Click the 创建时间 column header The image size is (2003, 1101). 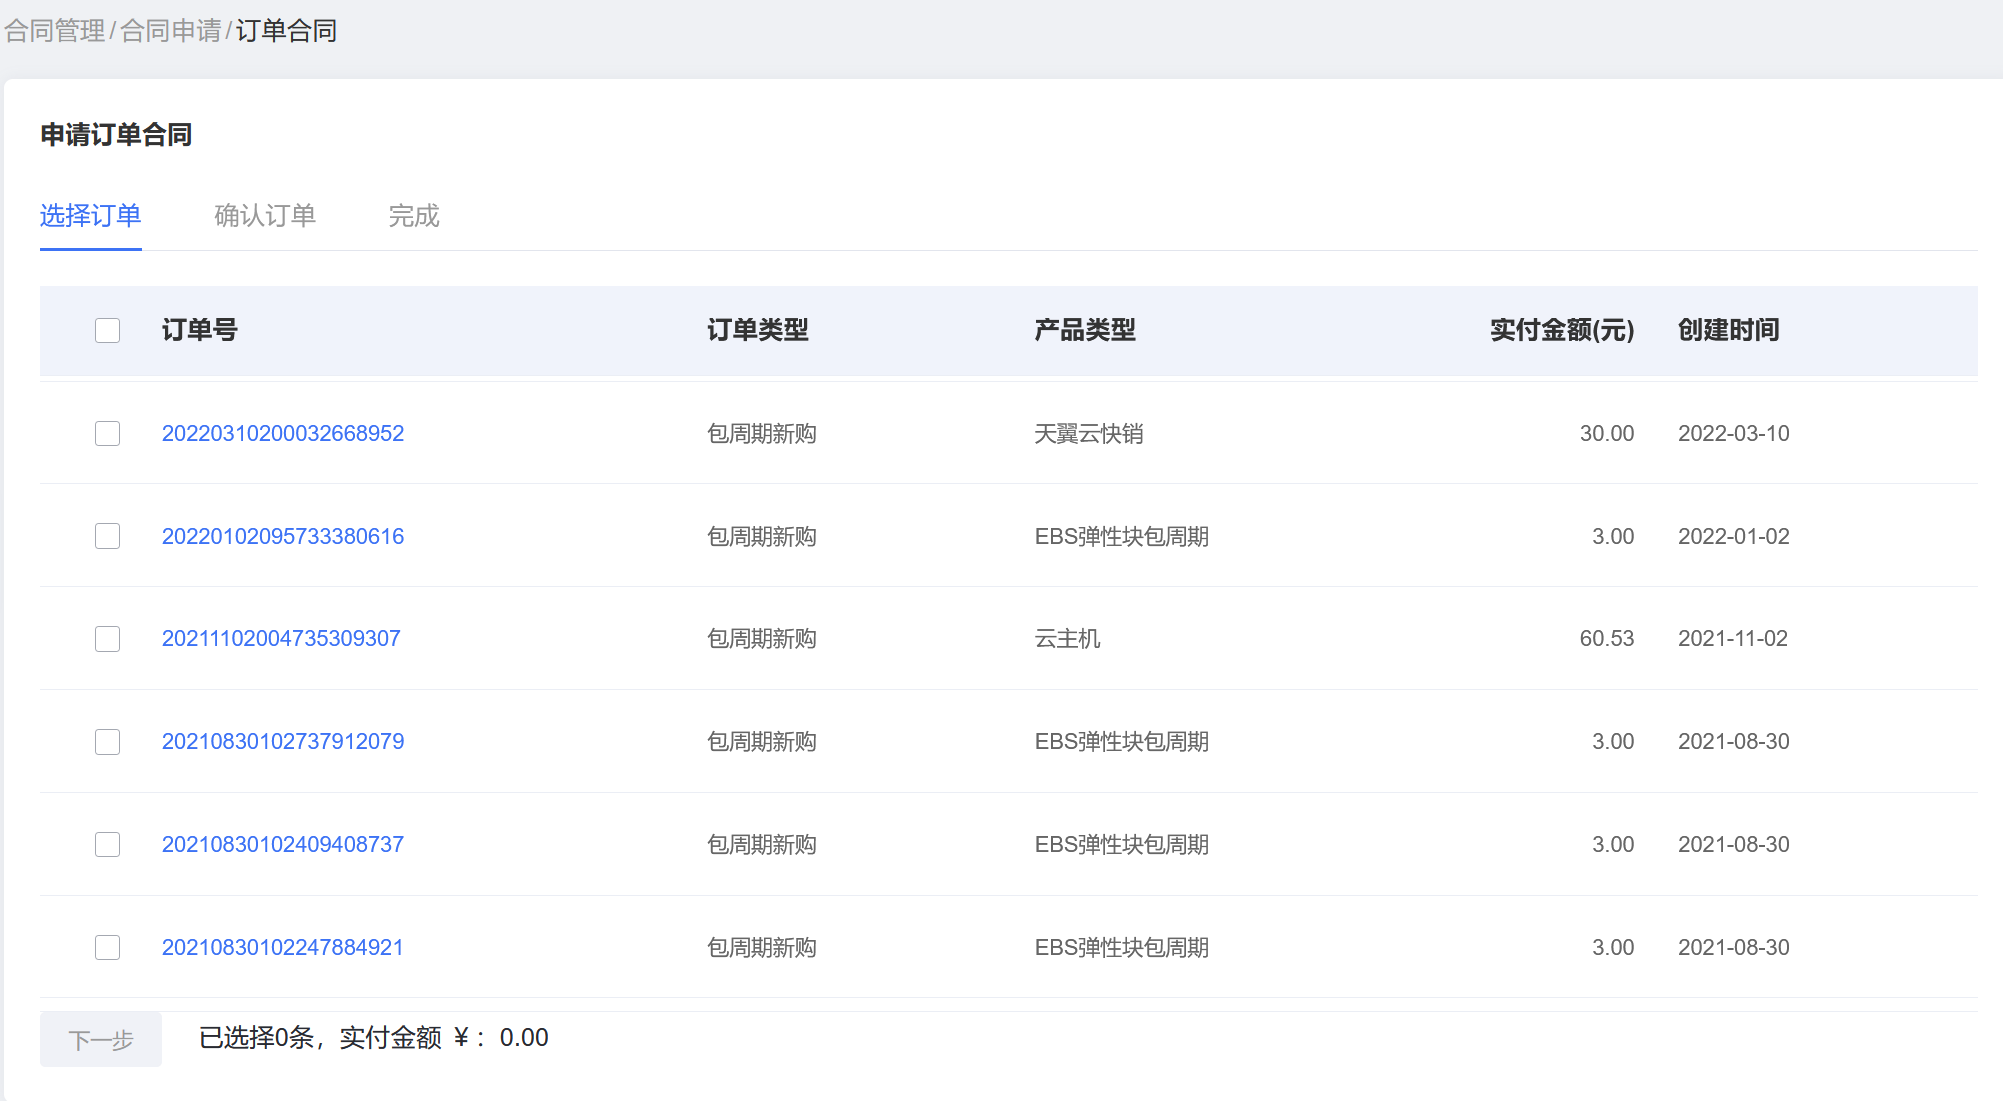click(1728, 330)
